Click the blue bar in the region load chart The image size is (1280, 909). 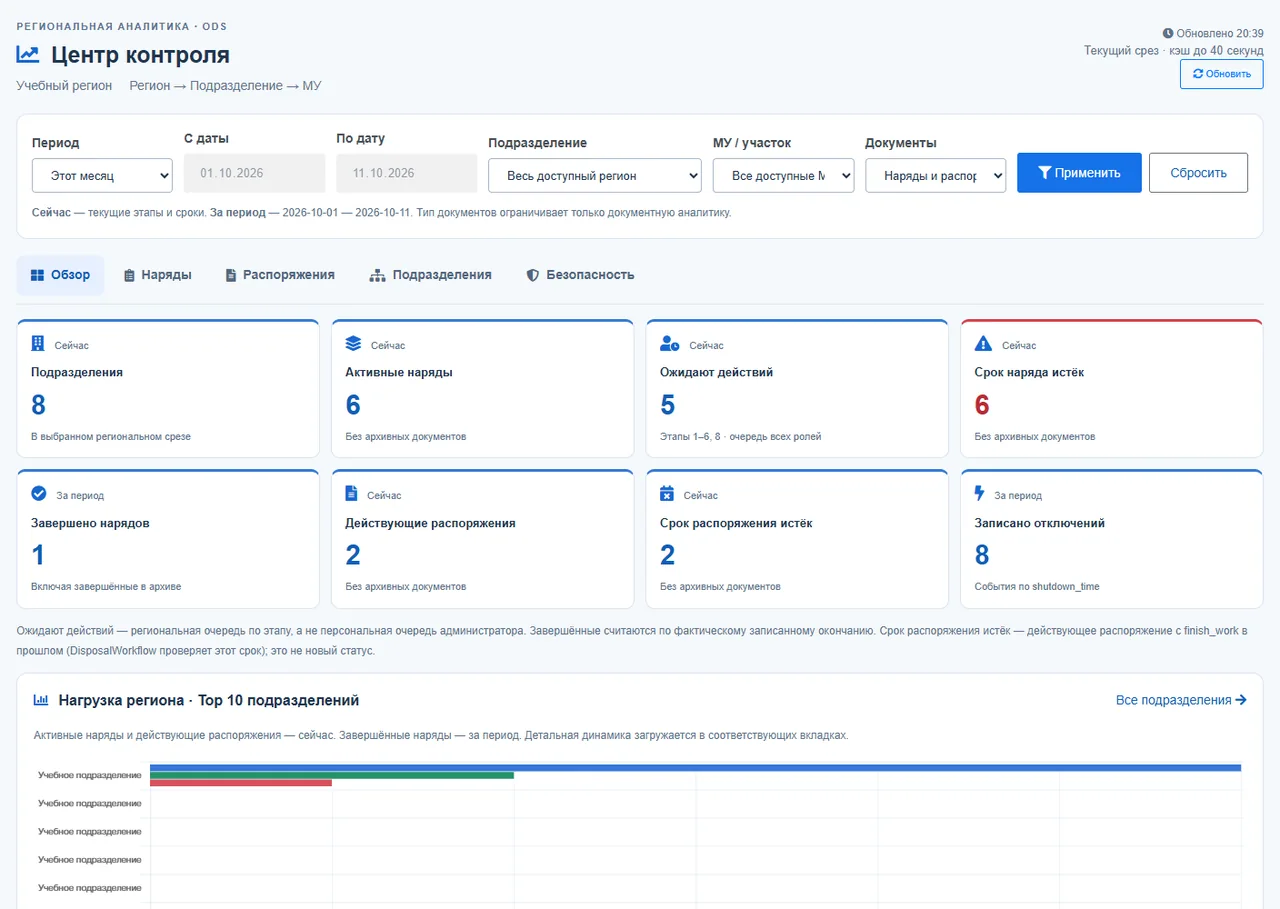coord(695,768)
